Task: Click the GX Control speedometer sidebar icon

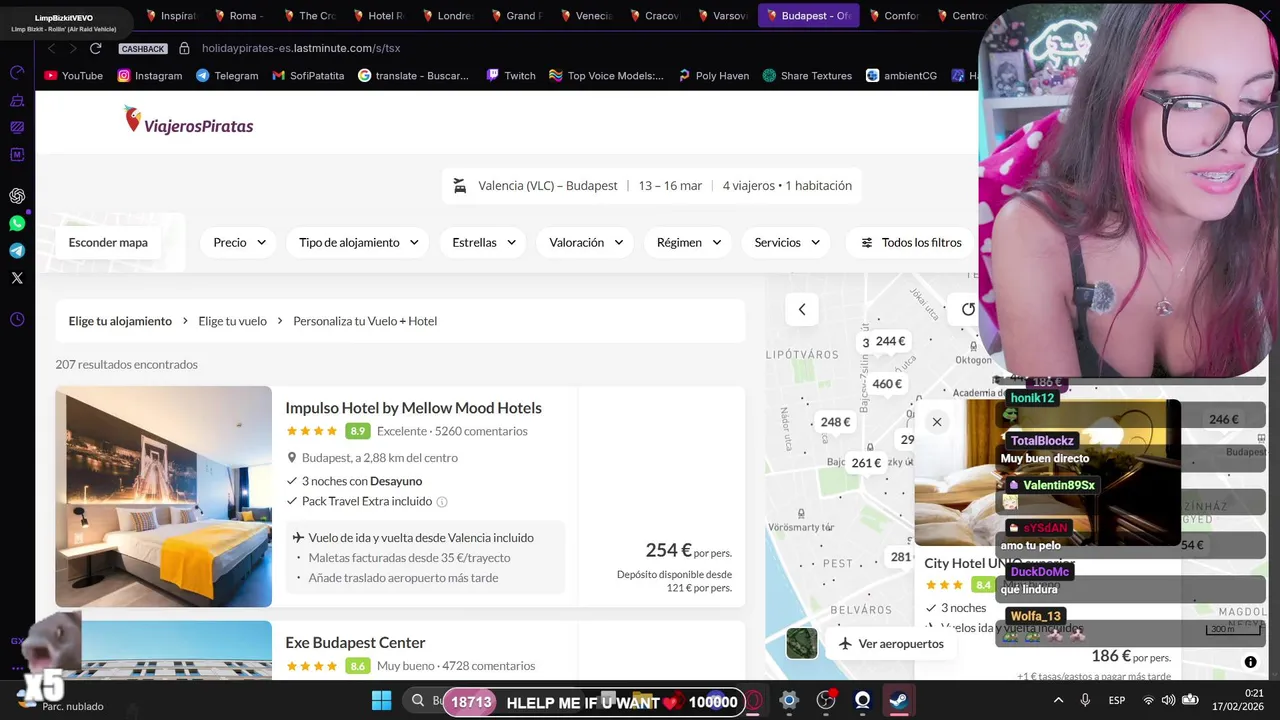Action: [x=17, y=73]
